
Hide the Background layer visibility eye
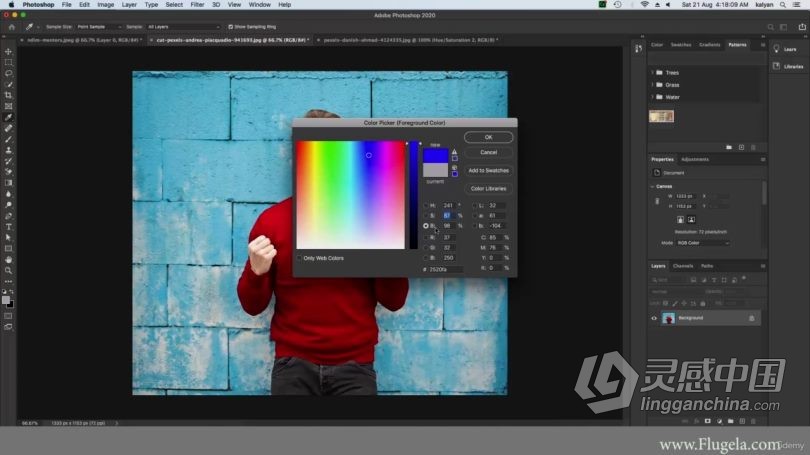tap(654, 319)
